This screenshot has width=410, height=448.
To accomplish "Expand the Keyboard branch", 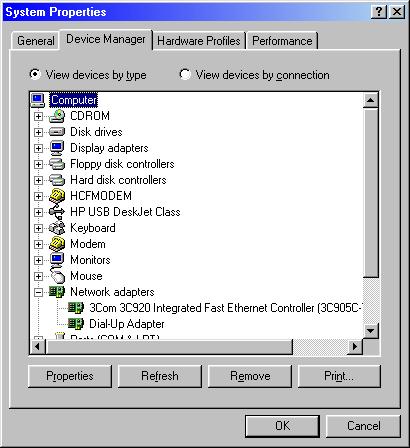I will [x=38, y=228].
